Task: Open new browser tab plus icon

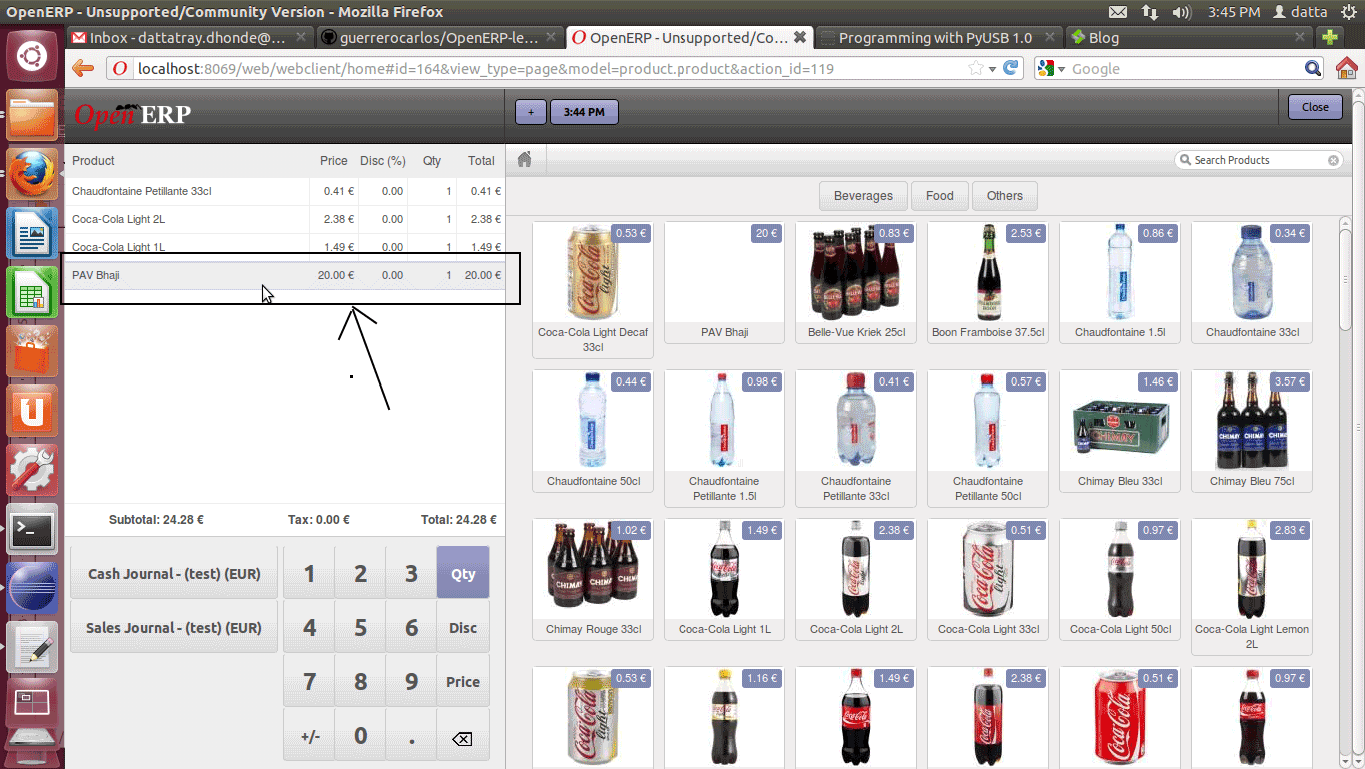Action: 1329,37
